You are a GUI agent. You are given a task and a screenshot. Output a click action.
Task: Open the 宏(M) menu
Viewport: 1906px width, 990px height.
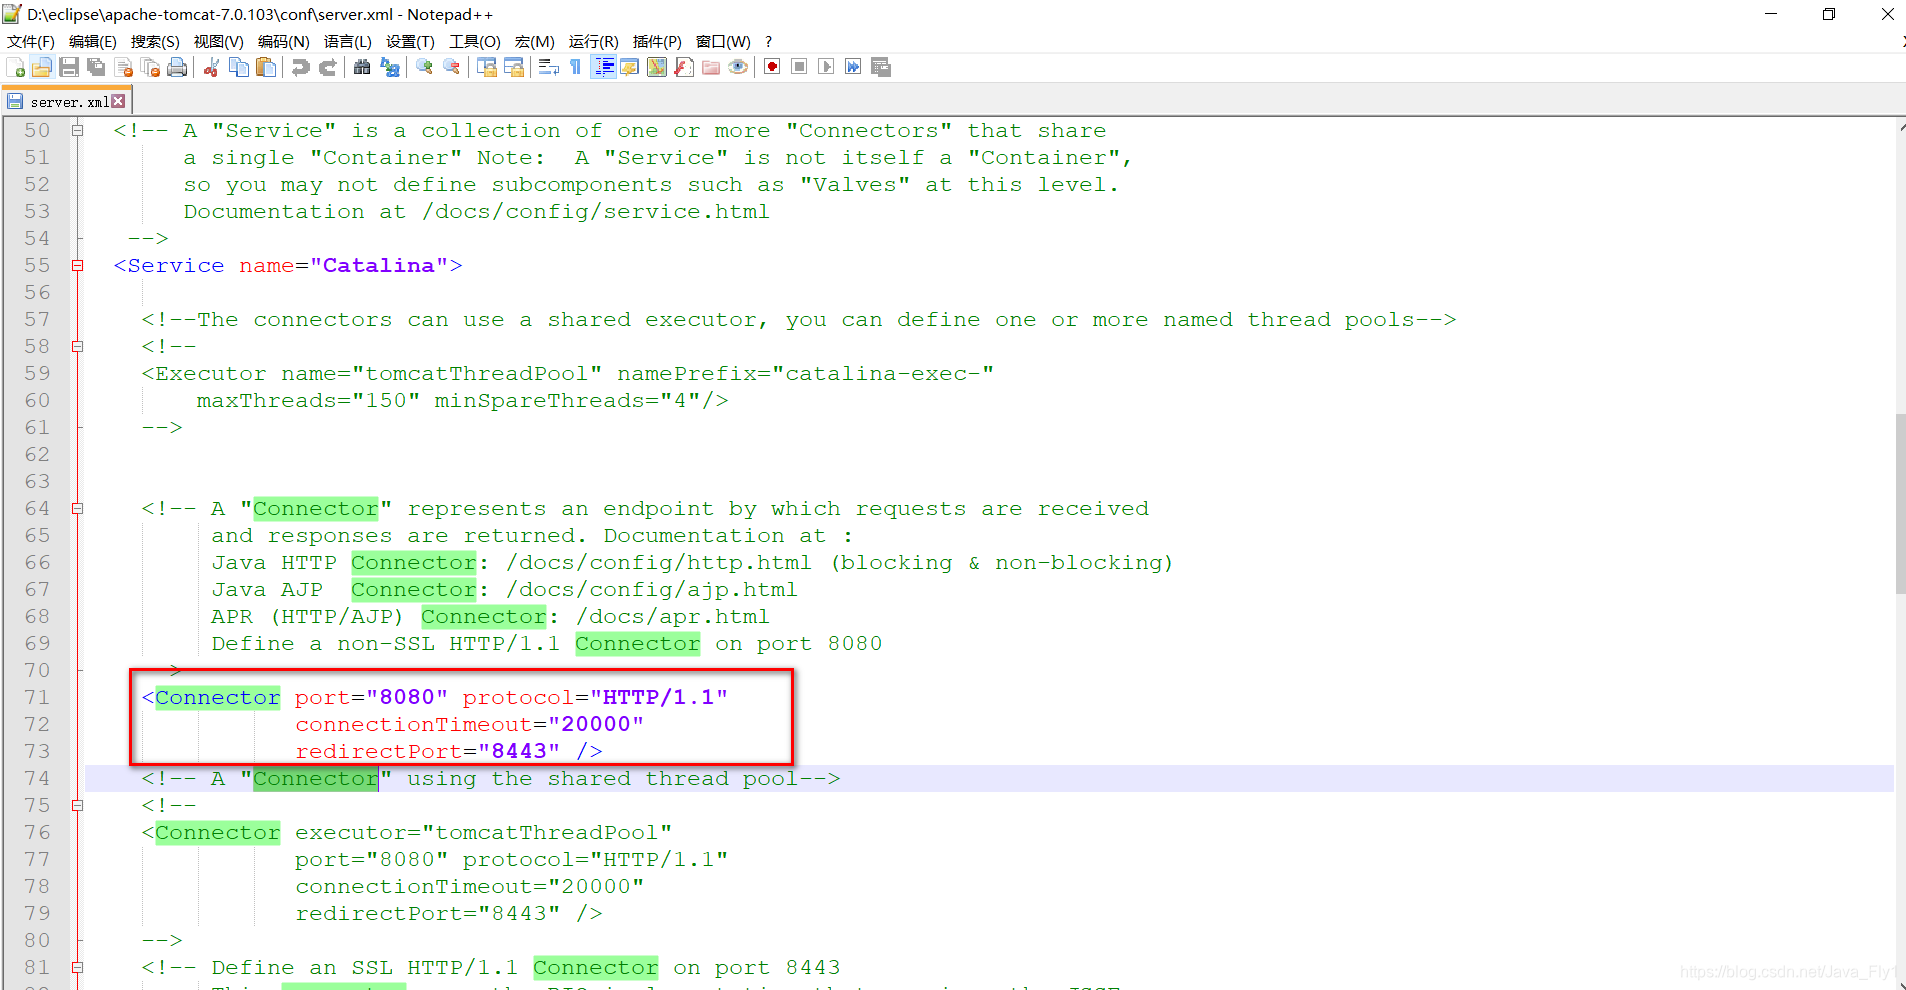tap(535, 41)
